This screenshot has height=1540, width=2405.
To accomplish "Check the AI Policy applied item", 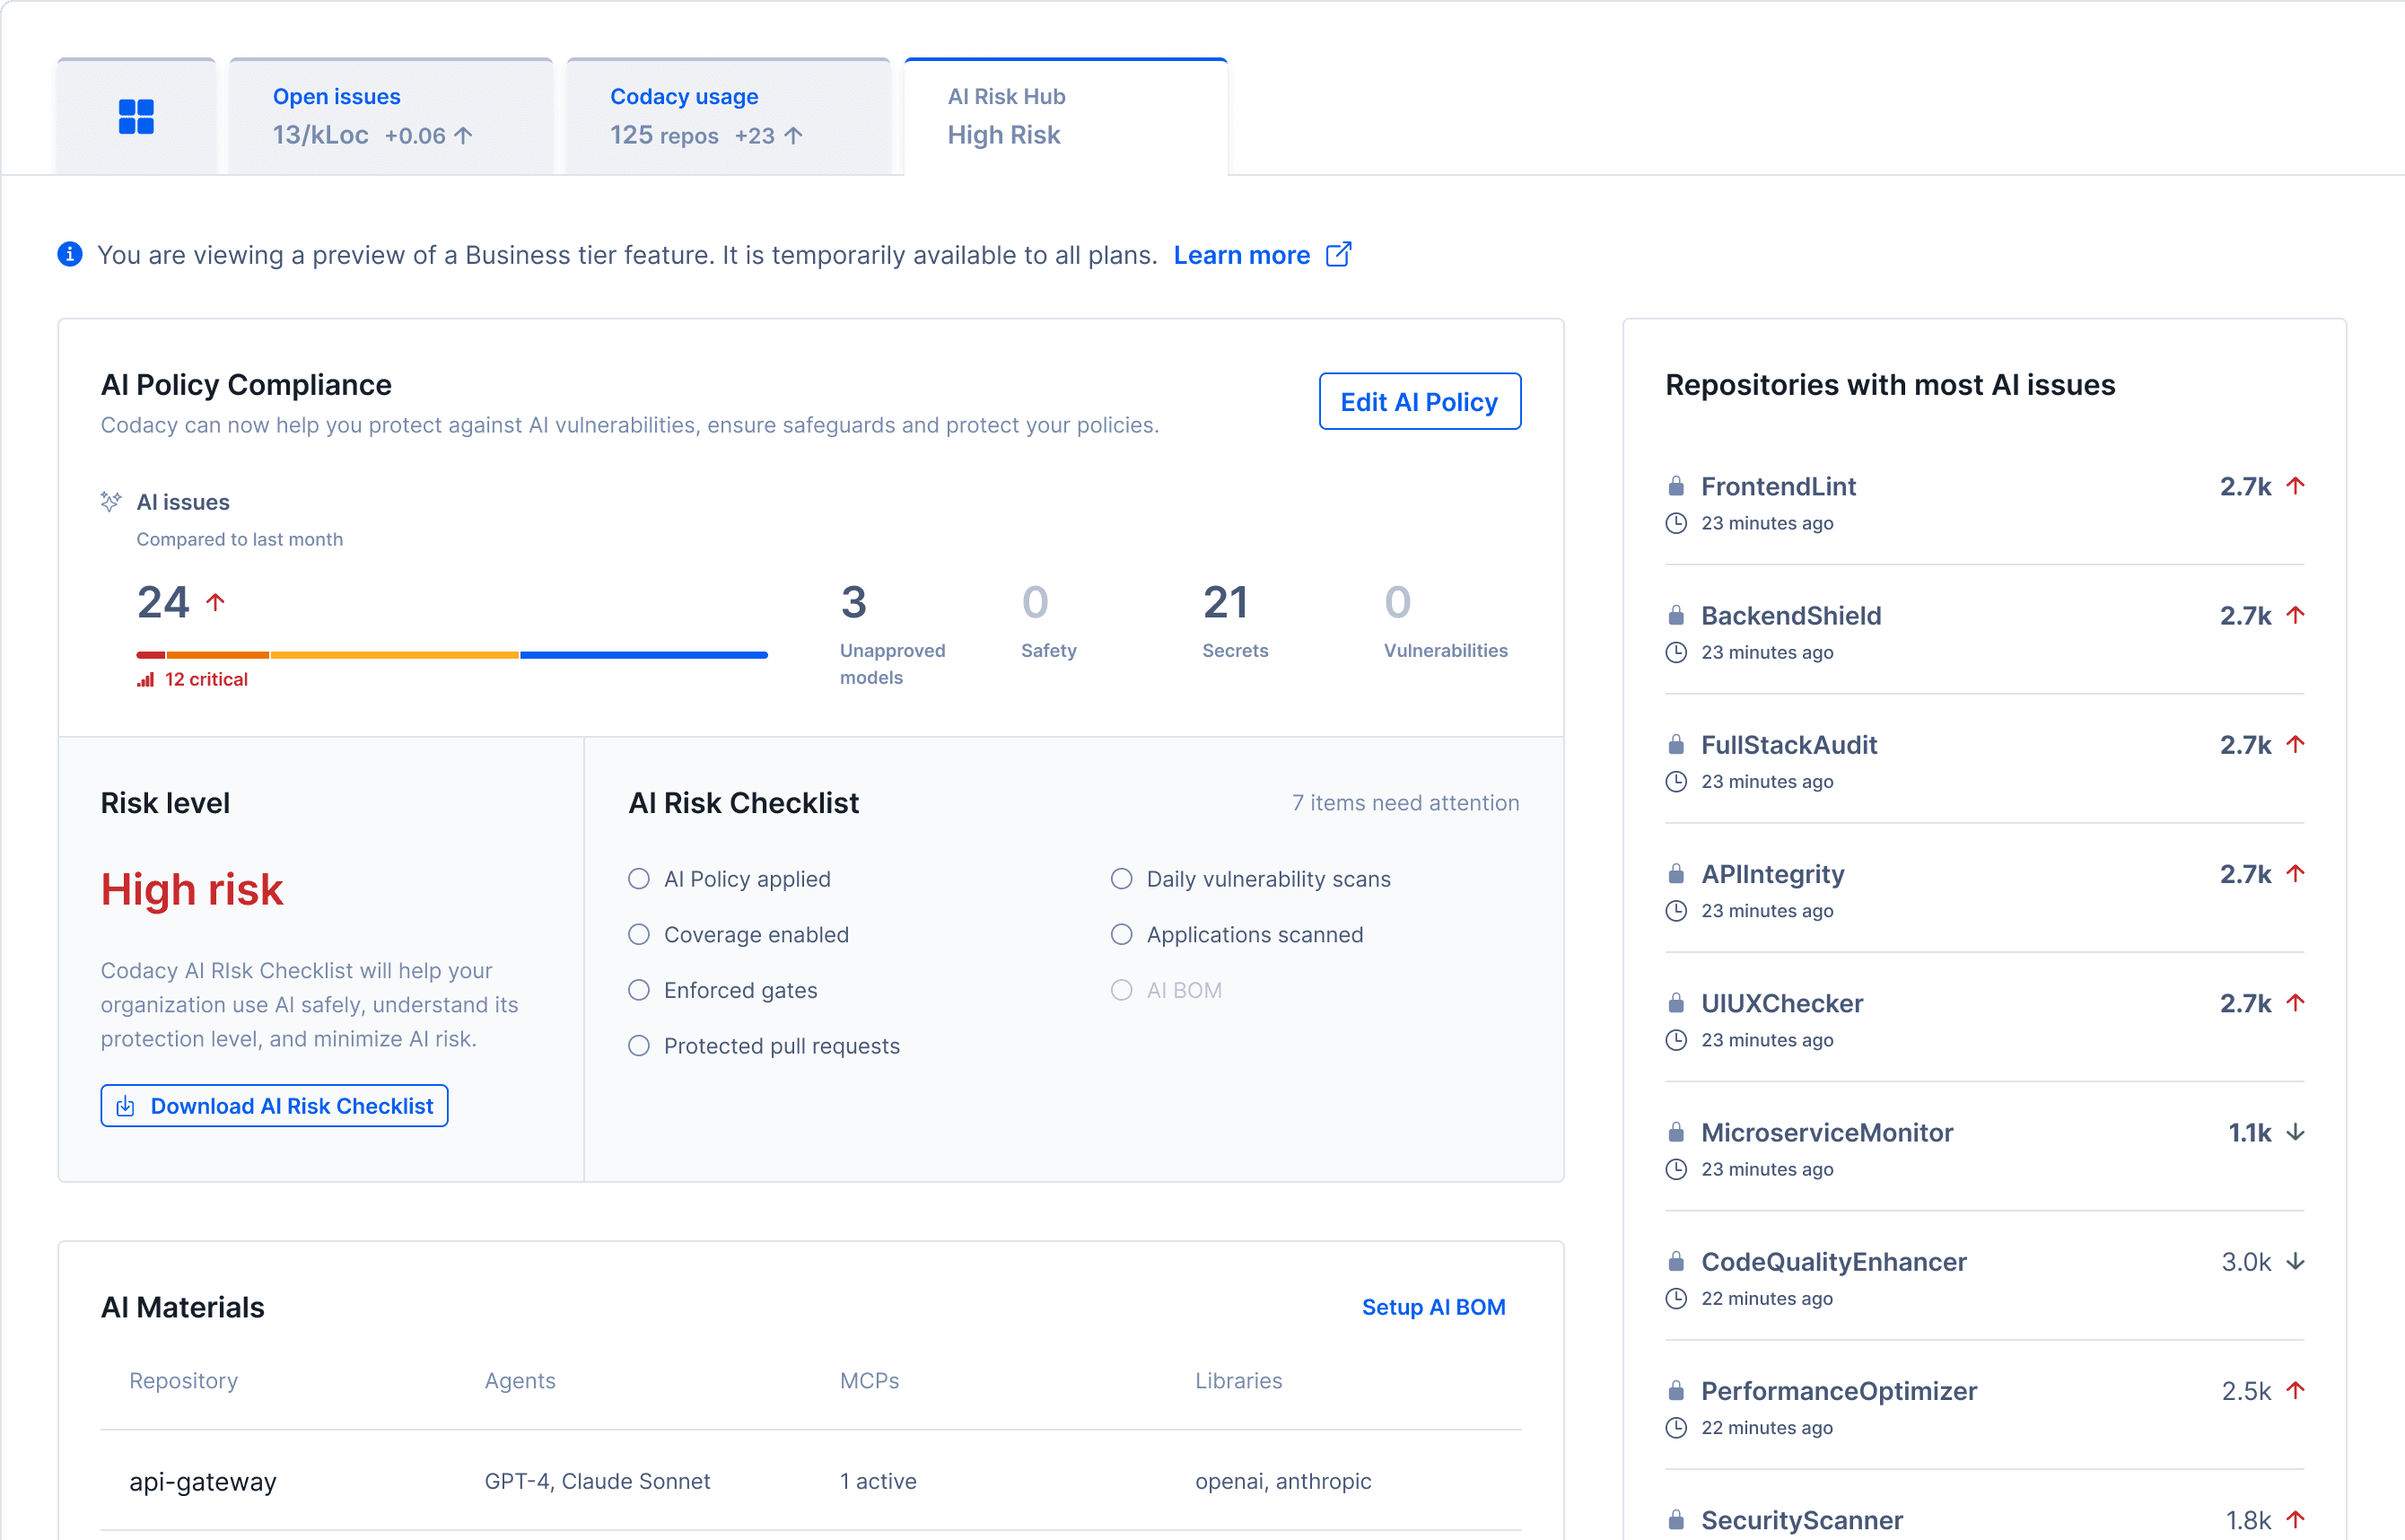I will tap(638, 879).
